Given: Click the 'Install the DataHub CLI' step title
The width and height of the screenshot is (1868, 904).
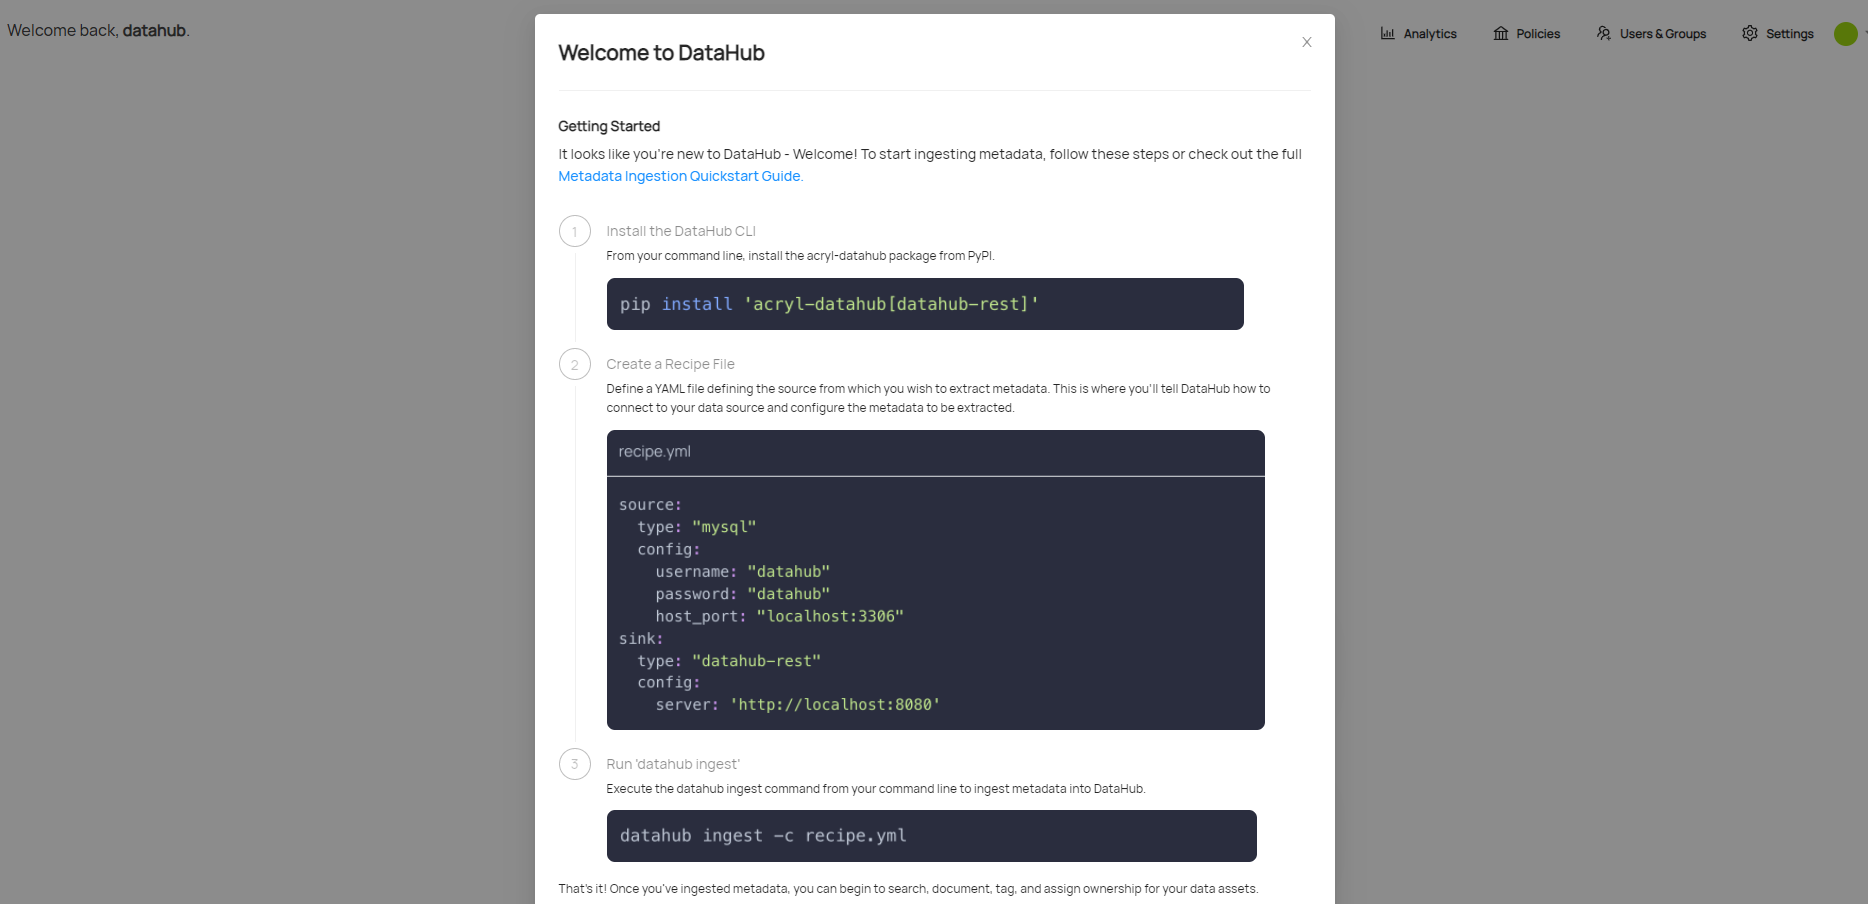Looking at the screenshot, I should [681, 231].
